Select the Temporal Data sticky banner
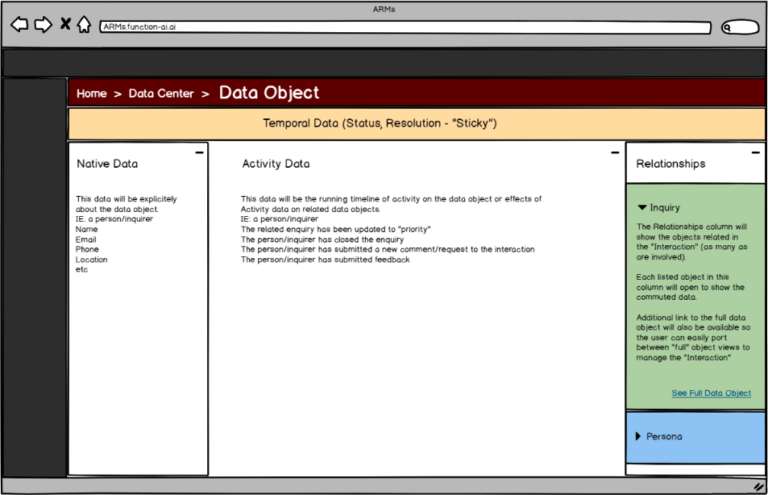 (x=417, y=123)
